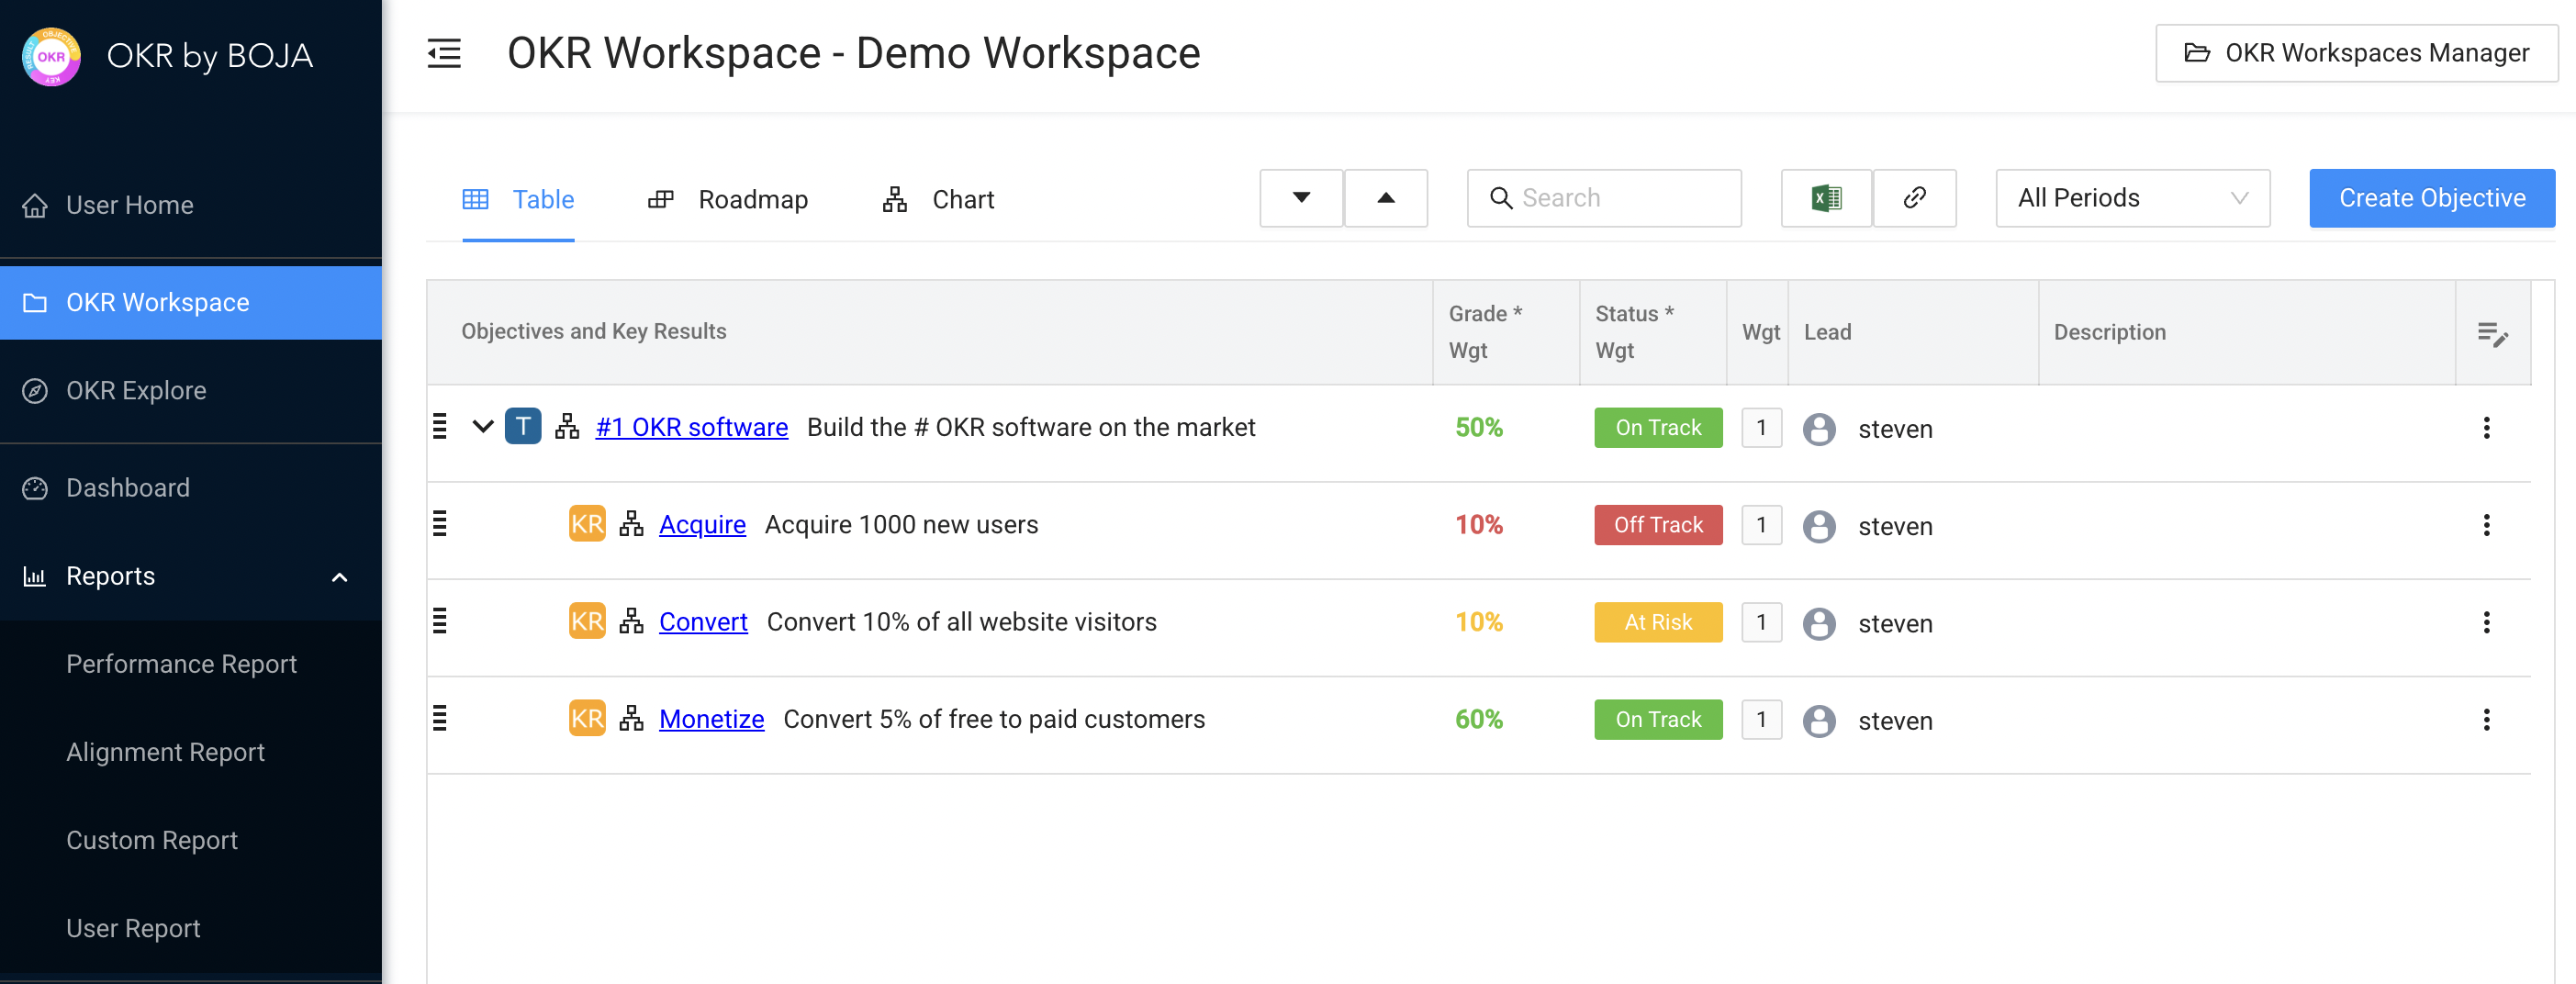
Task: Open the hierarchy icon for Convert
Action: coord(631,621)
